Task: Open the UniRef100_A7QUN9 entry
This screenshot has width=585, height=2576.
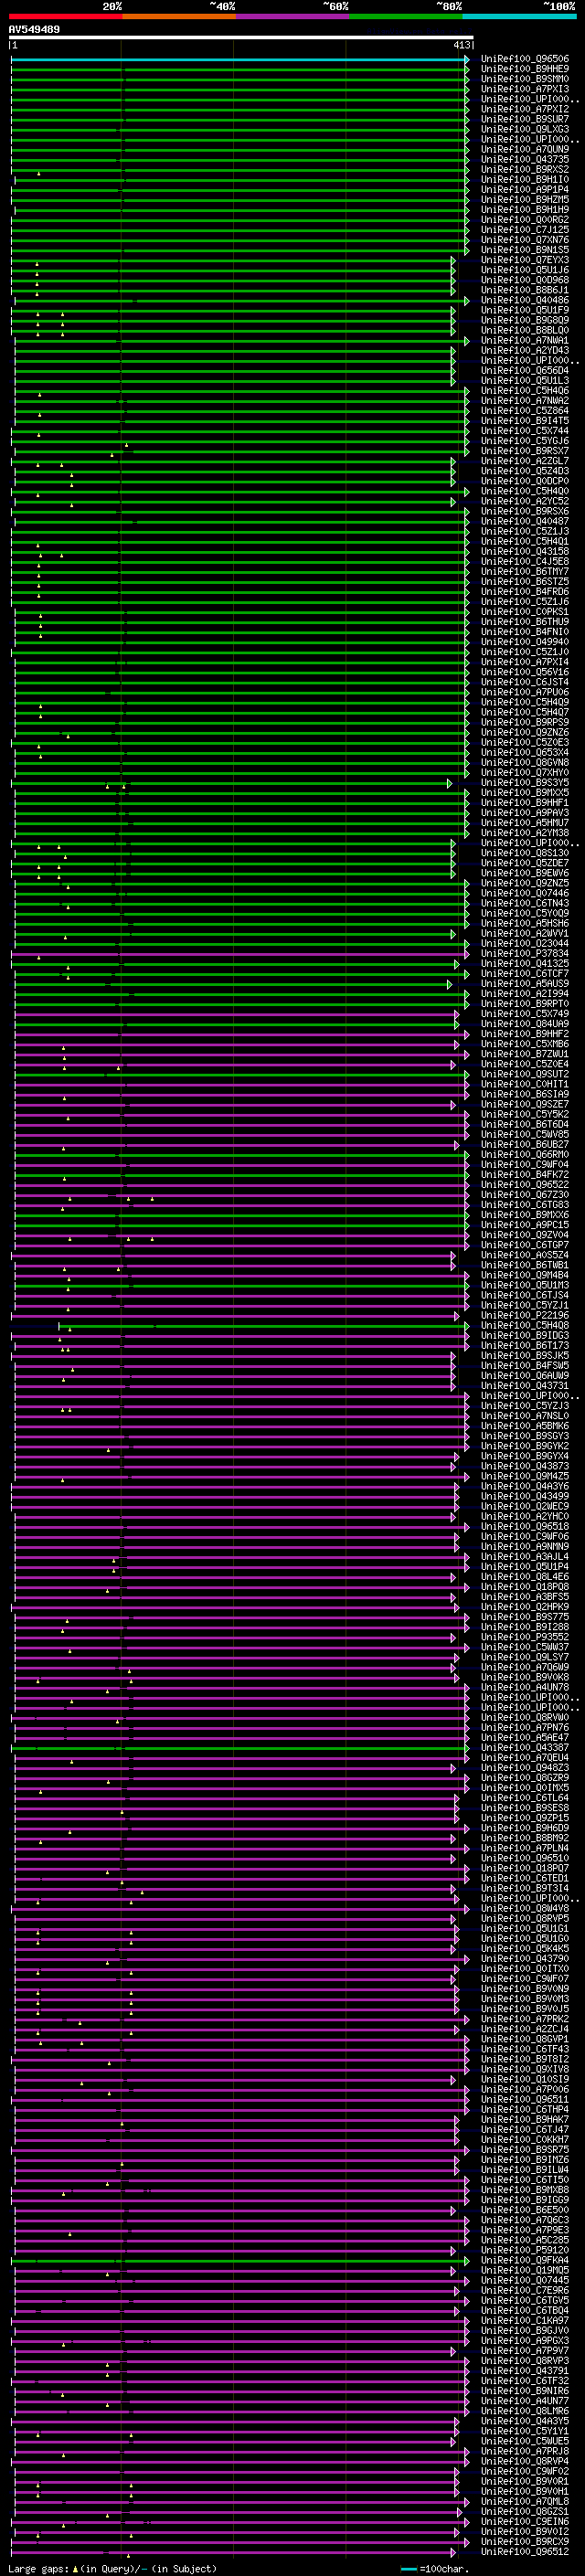Action: coord(525,150)
